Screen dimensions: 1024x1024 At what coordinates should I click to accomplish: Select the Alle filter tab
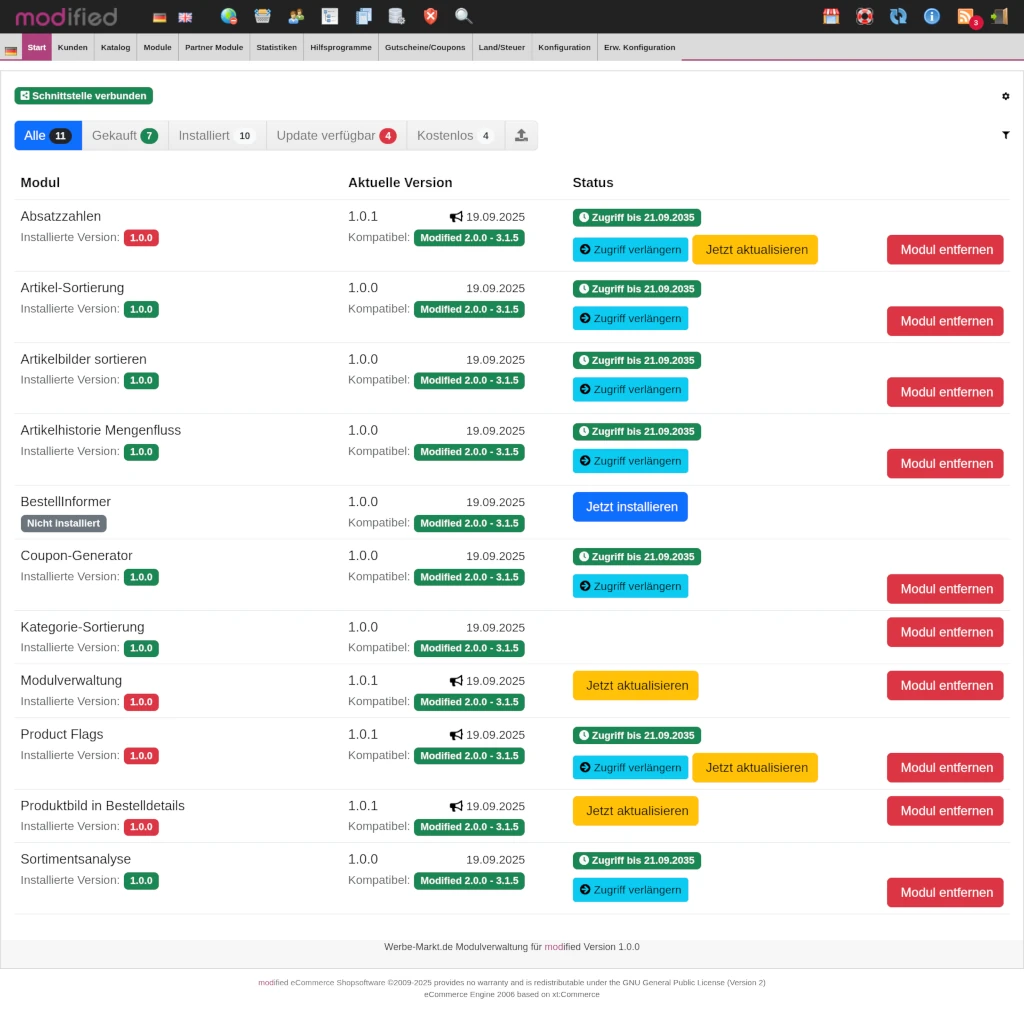tap(48, 135)
